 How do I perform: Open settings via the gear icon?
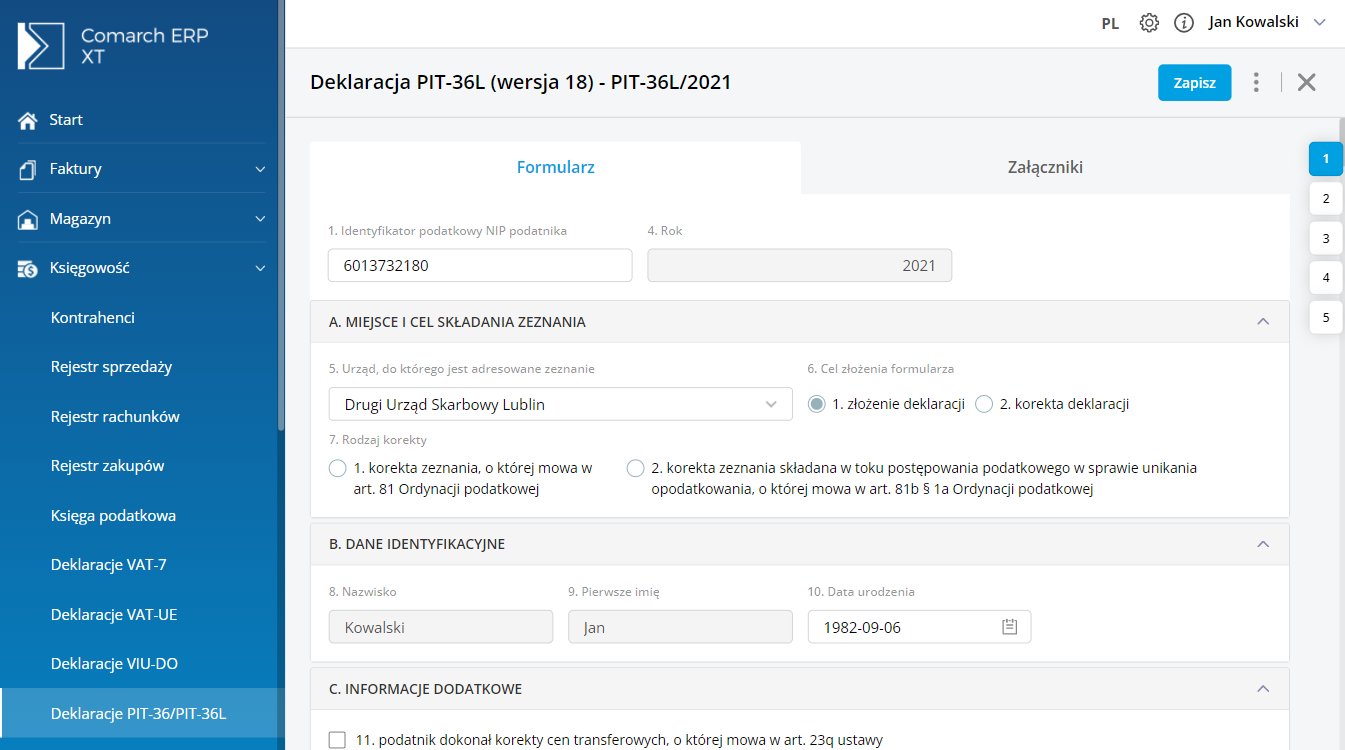pos(1149,23)
